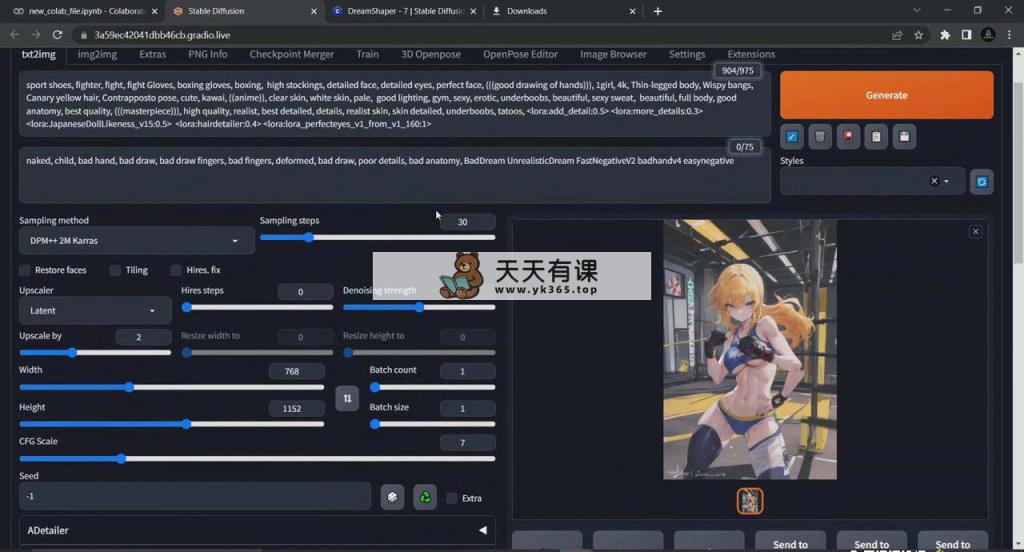Open the Styles dropdown arrow
The width and height of the screenshot is (1024, 552).
coord(946,181)
